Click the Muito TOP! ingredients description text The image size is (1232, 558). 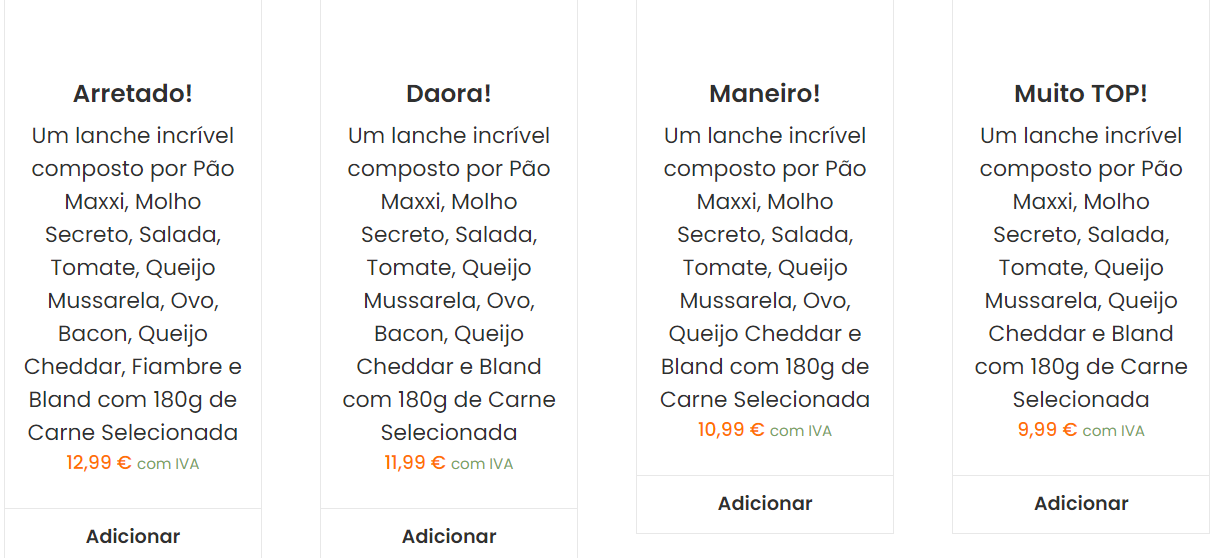1081,267
